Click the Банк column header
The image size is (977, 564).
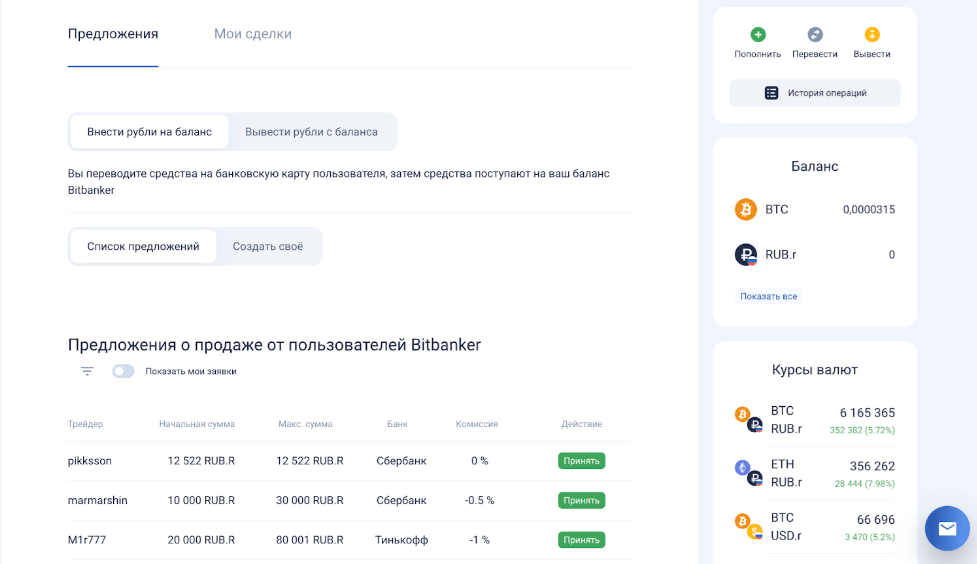(397, 424)
